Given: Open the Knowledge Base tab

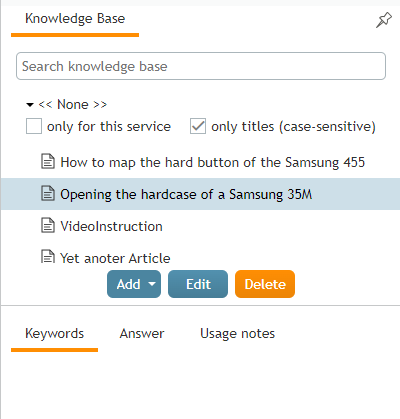Looking at the screenshot, I should (x=75, y=19).
